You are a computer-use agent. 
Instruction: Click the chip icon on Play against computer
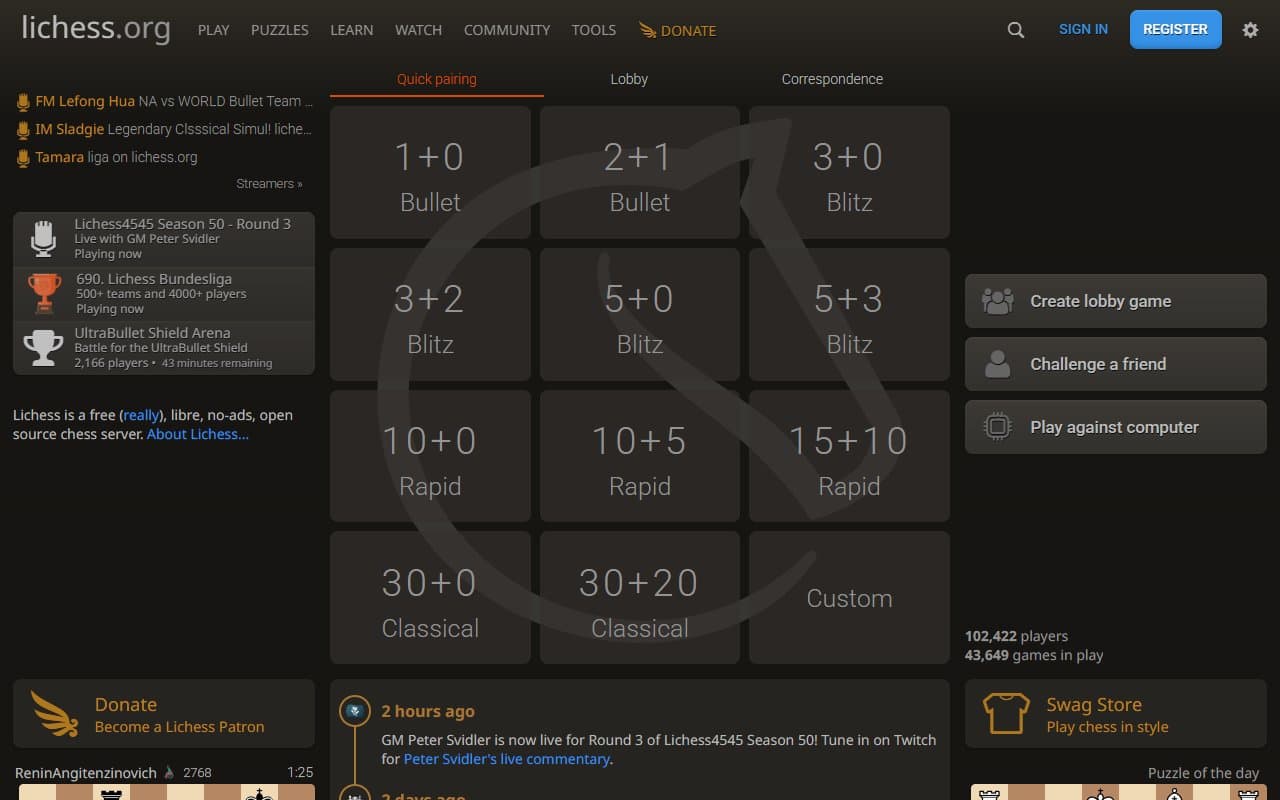(998, 427)
